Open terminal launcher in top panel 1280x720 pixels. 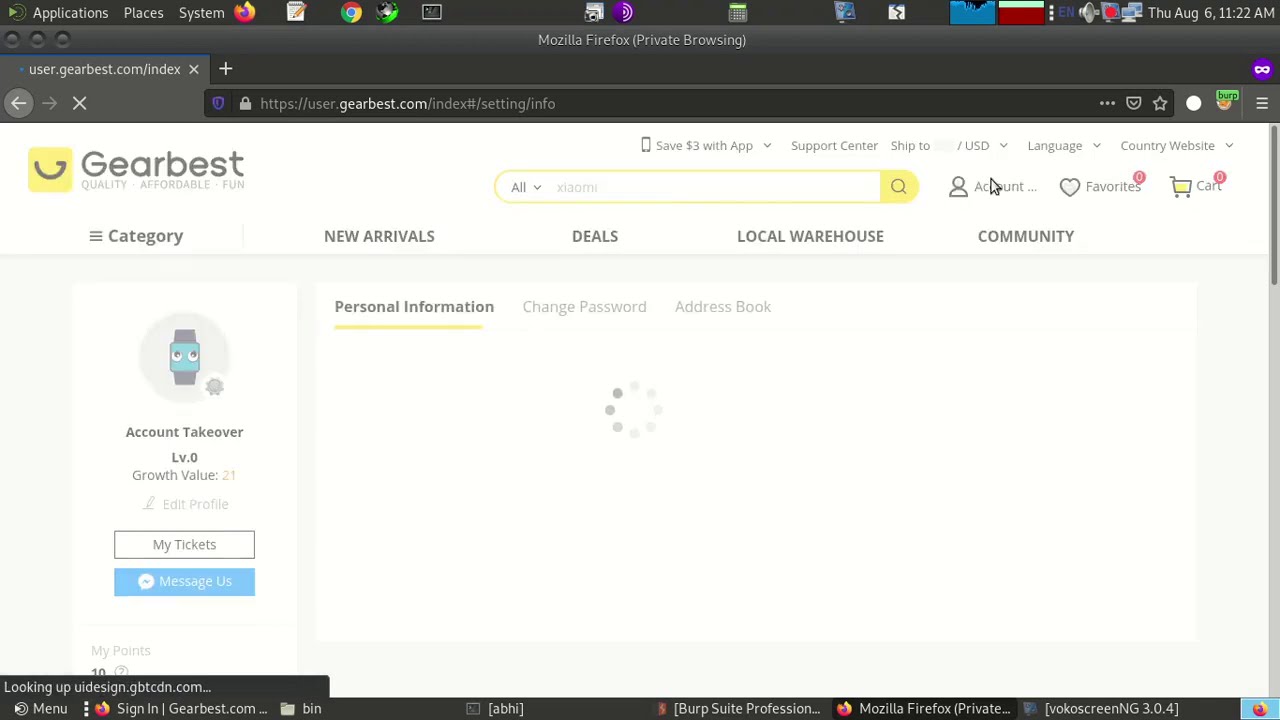(x=431, y=12)
